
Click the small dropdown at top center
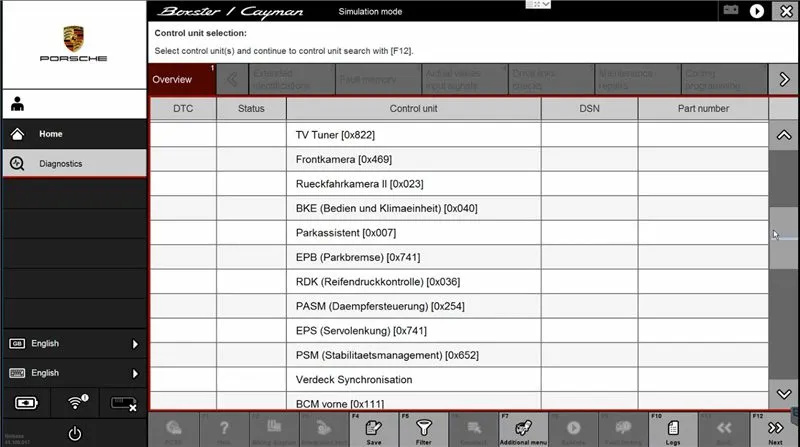click(538, 4)
